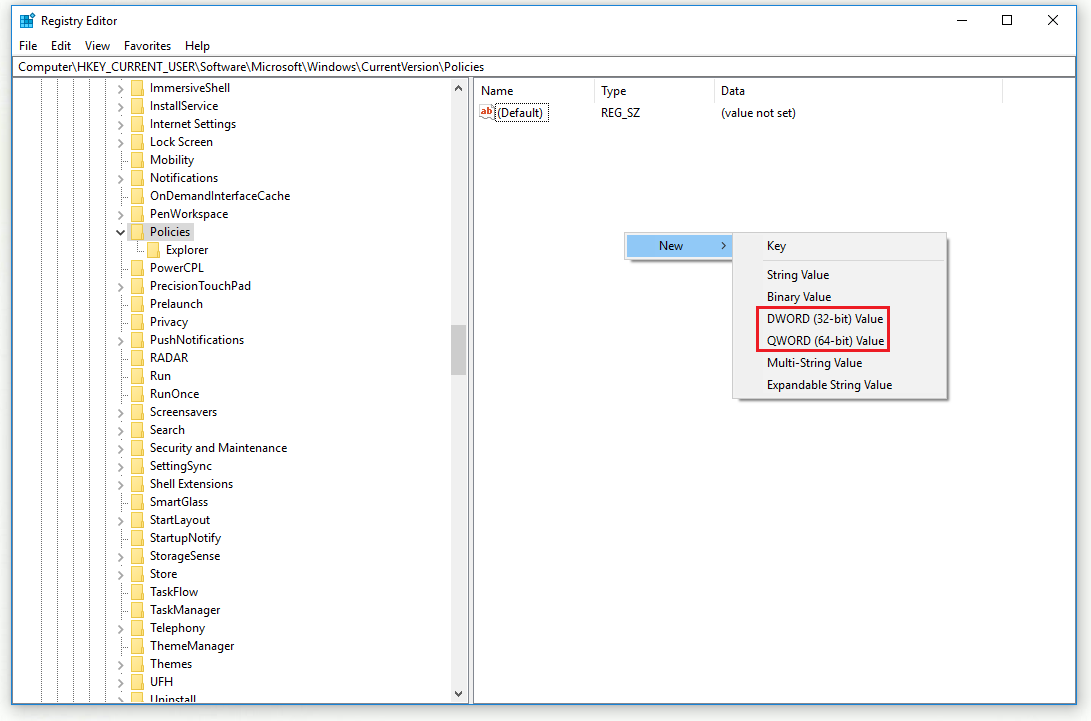Expand the Security and Maintenance key arrow
Screen dimensions: 1091x721
pyautogui.click(x=120, y=449)
